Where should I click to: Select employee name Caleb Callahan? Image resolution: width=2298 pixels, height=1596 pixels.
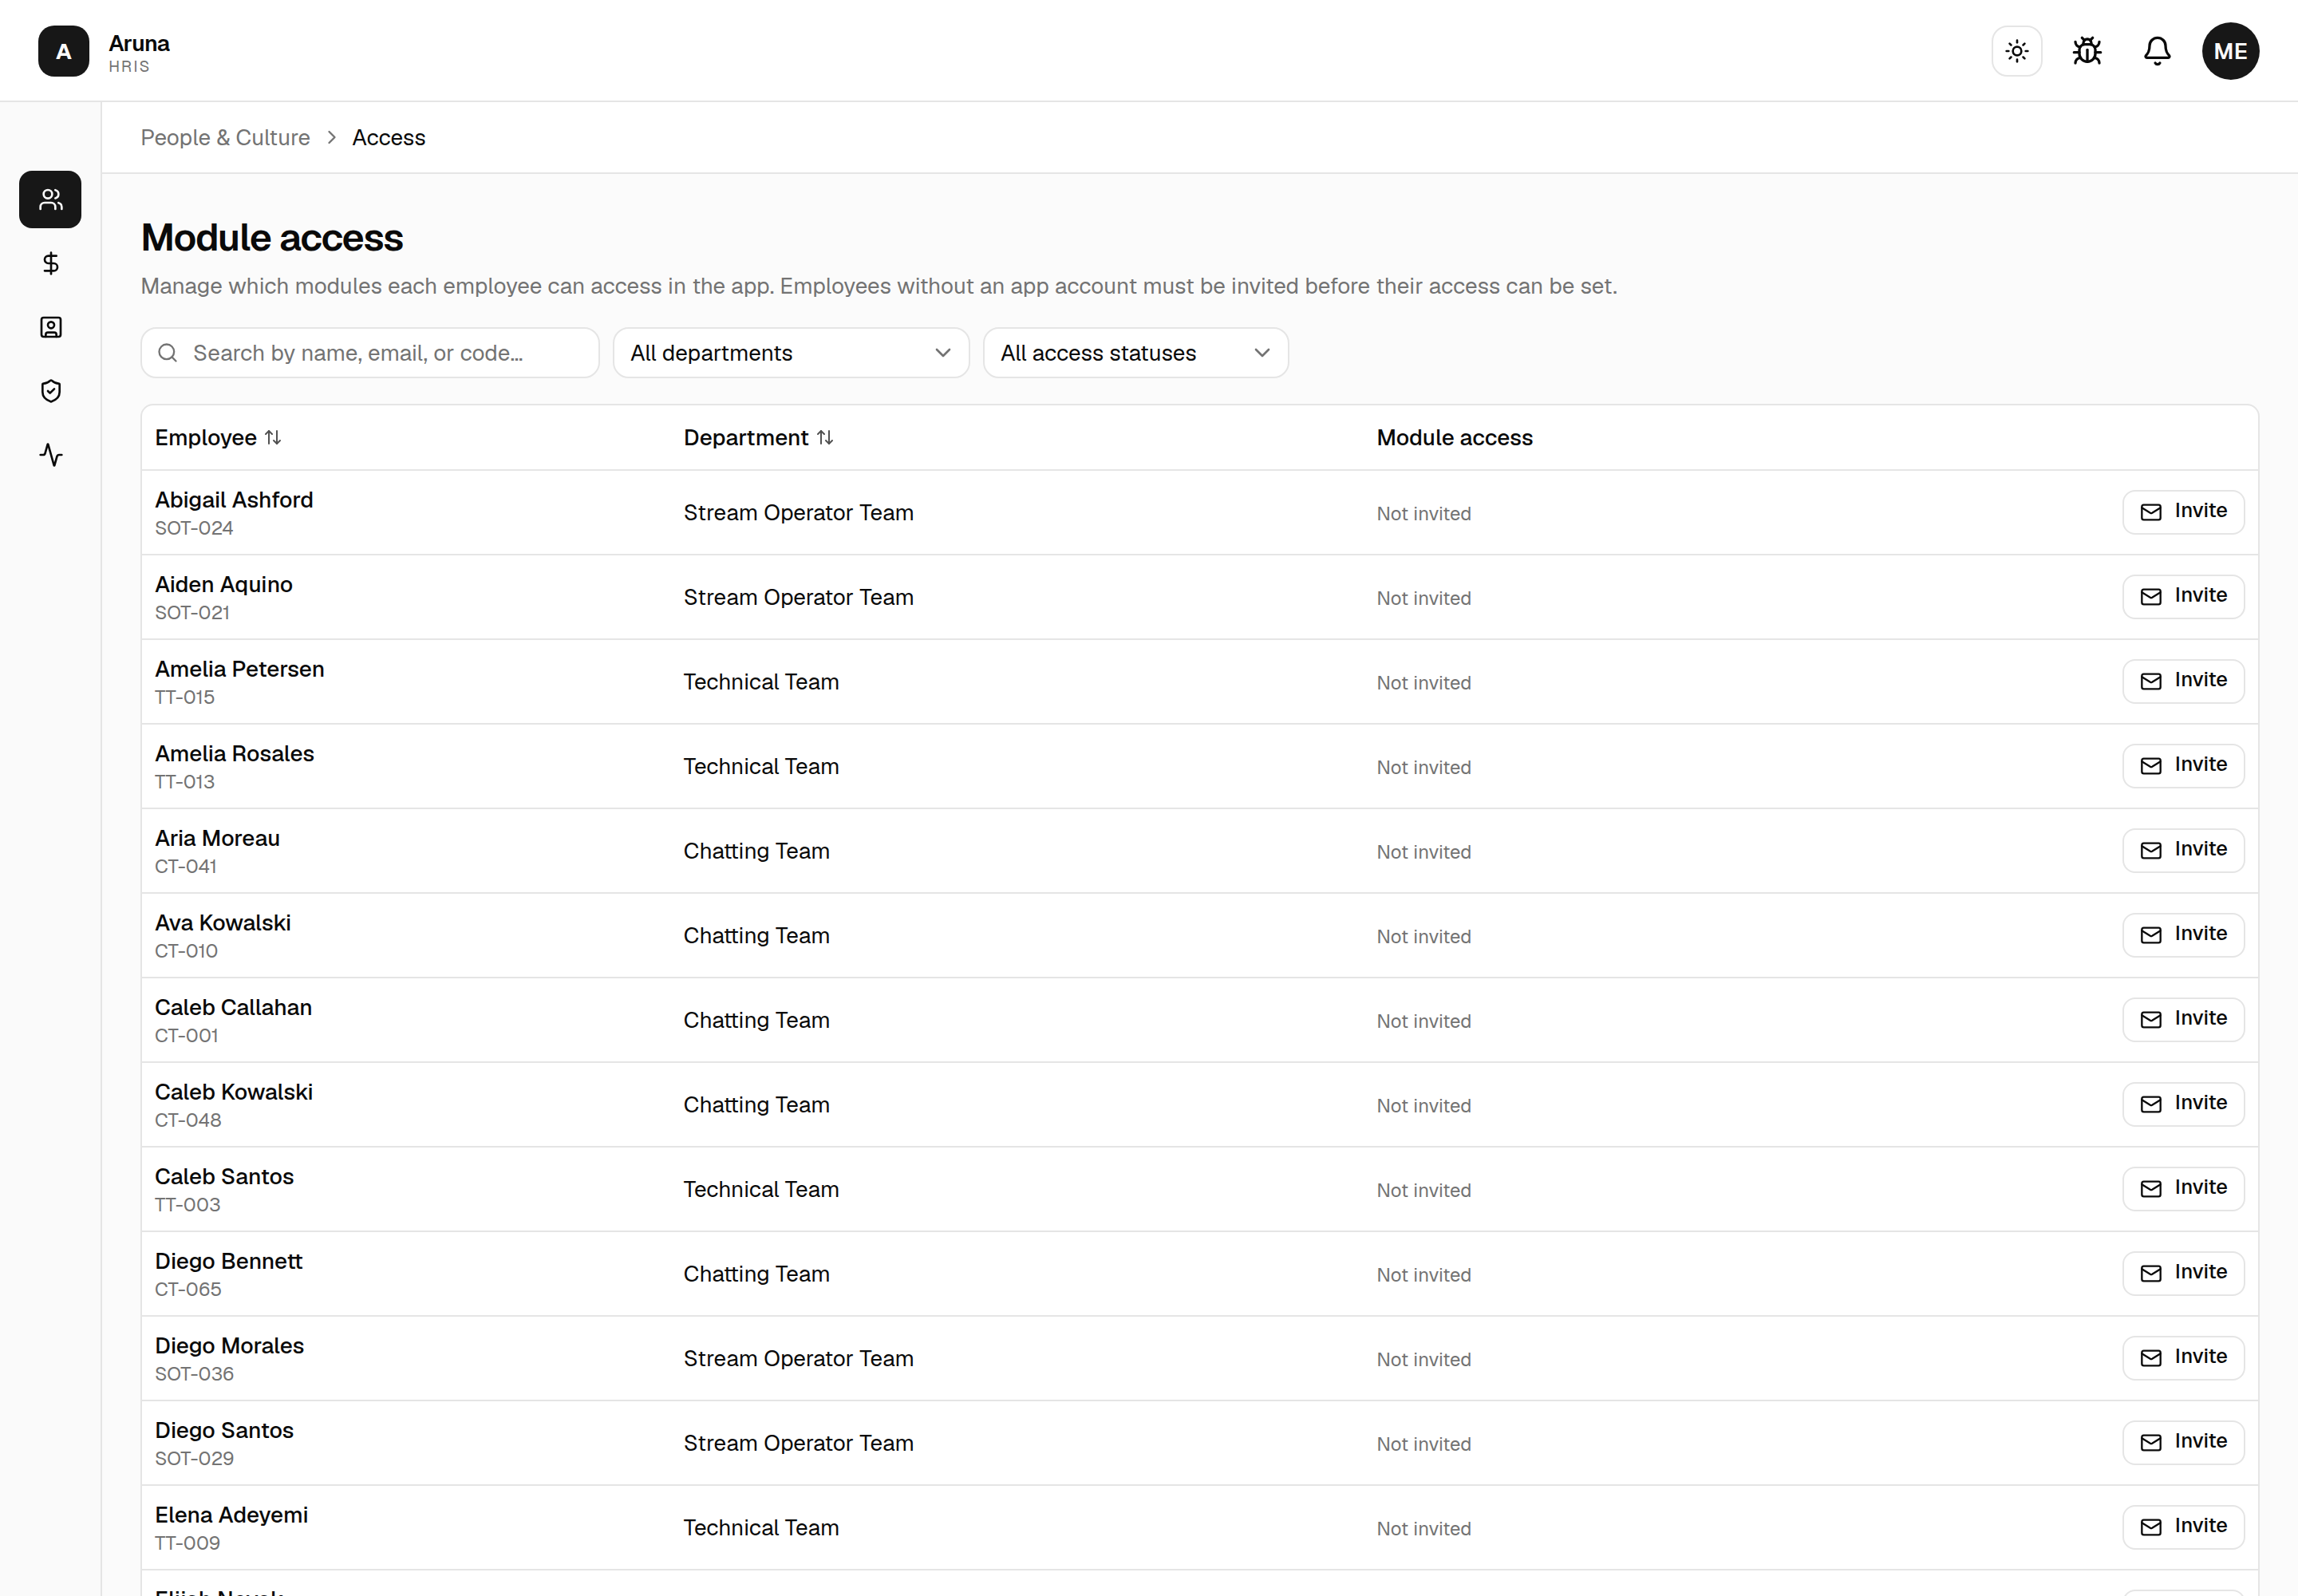[x=234, y=1008]
